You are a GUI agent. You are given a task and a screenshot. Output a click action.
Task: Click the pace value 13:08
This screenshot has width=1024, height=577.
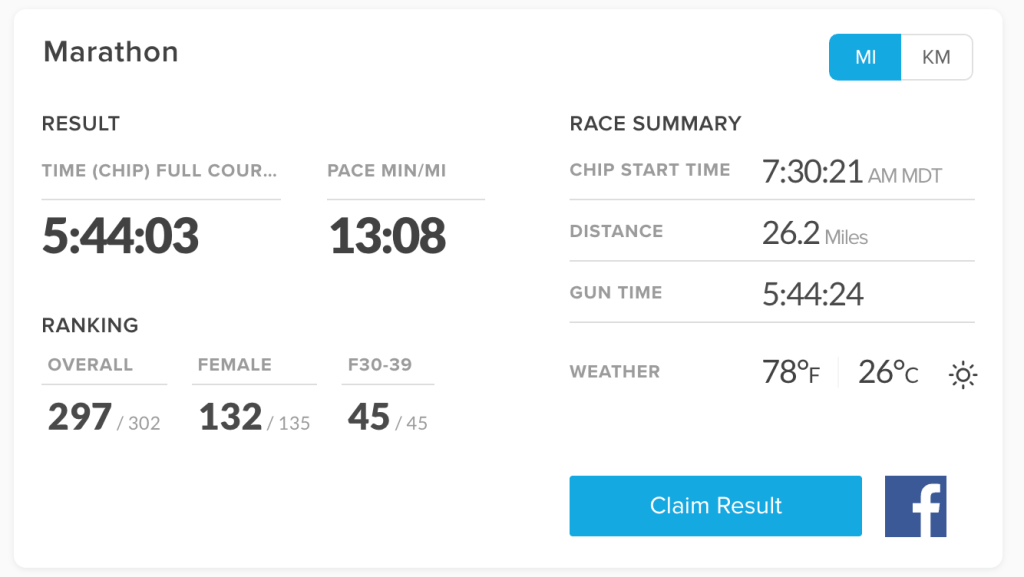[387, 236]
